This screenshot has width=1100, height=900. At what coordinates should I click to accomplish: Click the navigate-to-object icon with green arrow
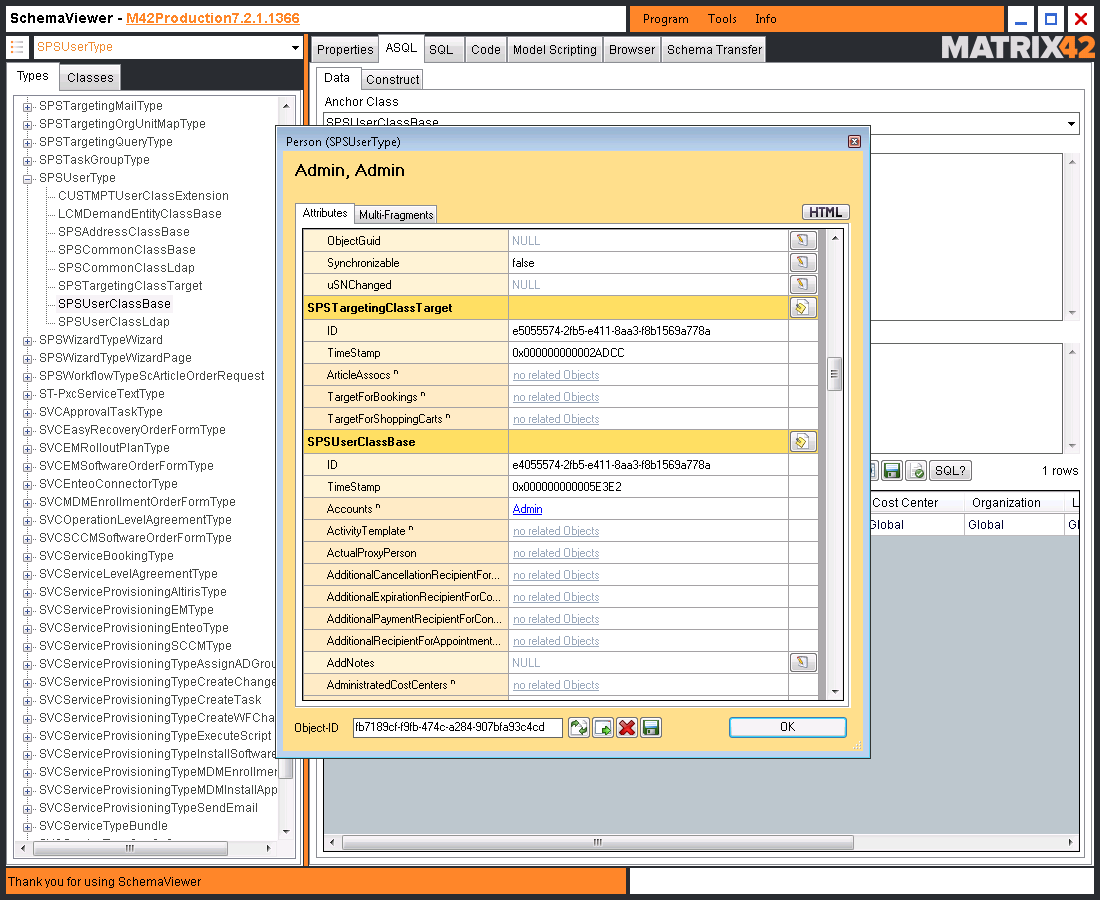pyautogui.click(x=603, y=727)
